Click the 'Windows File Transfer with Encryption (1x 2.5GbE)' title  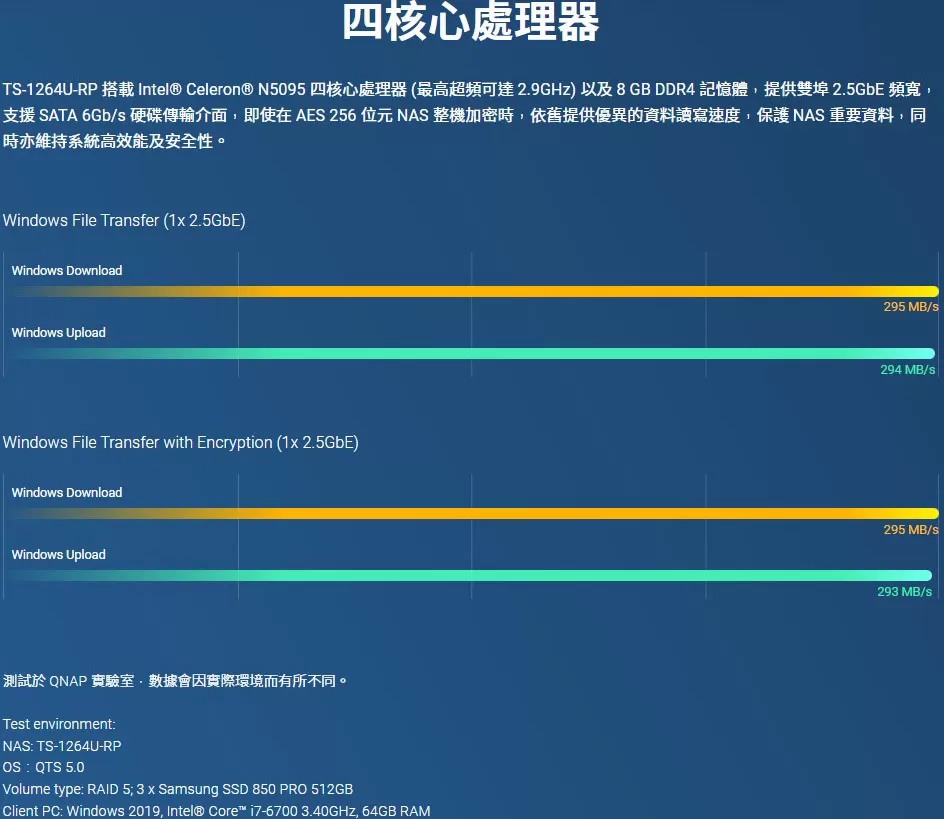coord(181,443)
